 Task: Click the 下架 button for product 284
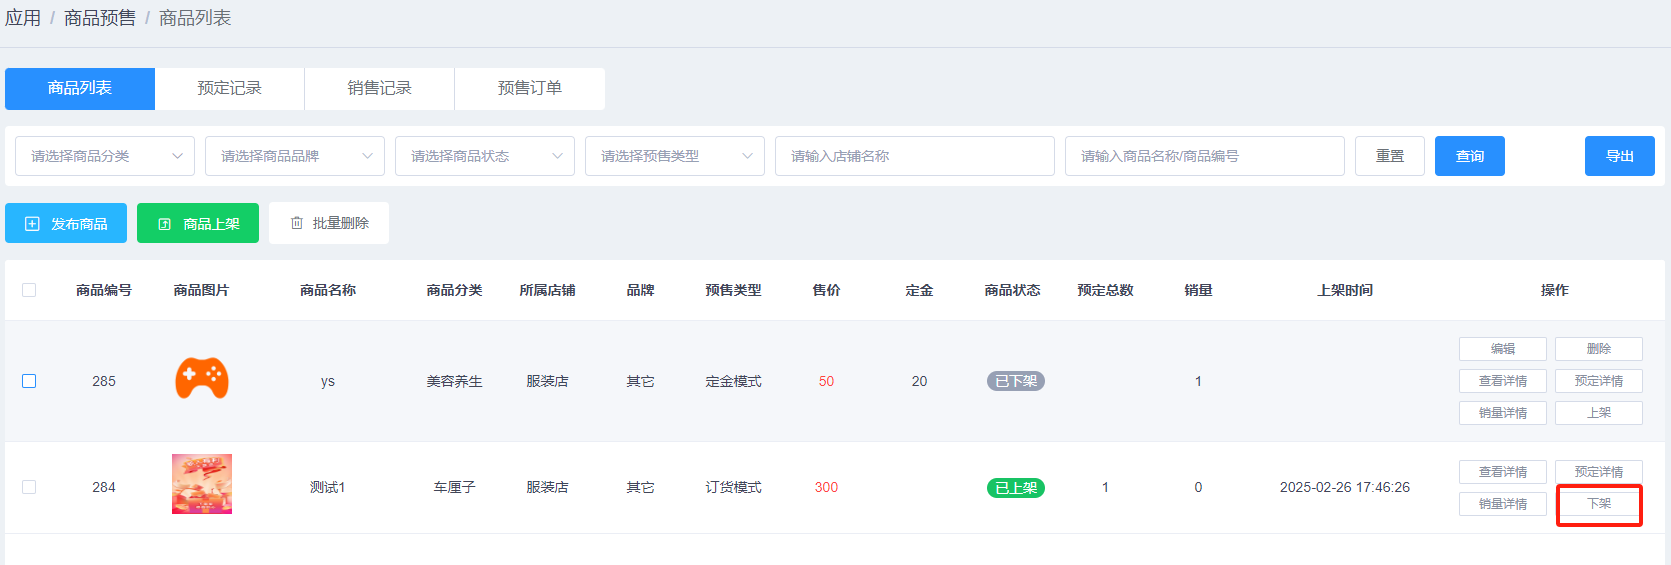1598,504
